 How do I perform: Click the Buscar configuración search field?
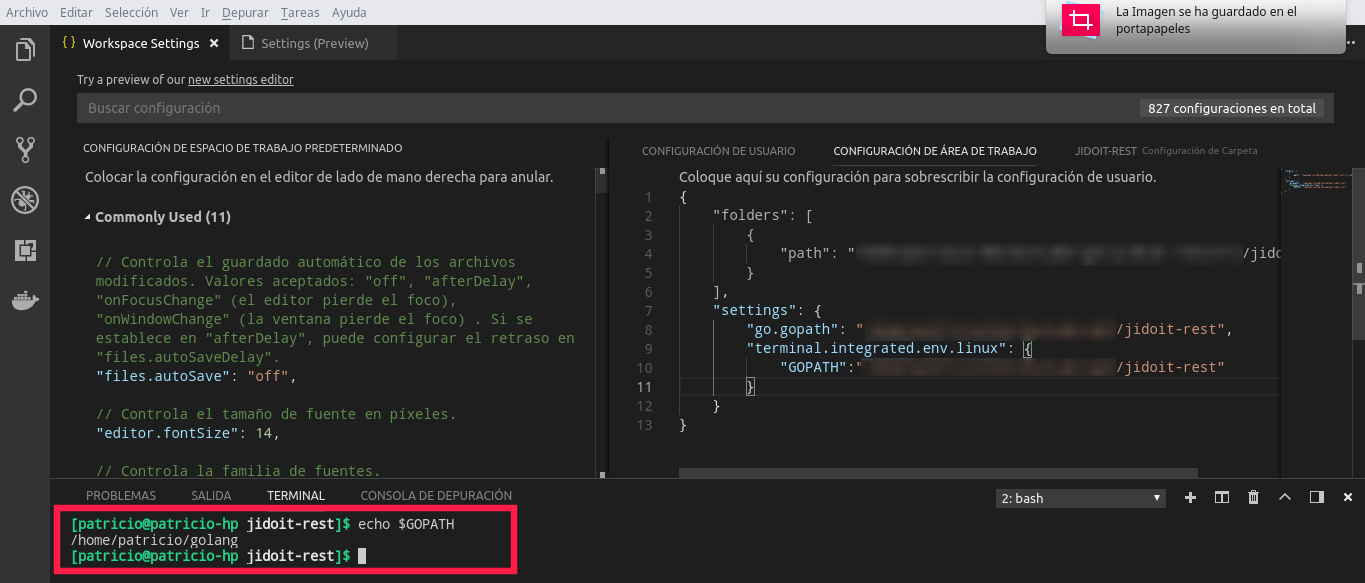(400, 107)
